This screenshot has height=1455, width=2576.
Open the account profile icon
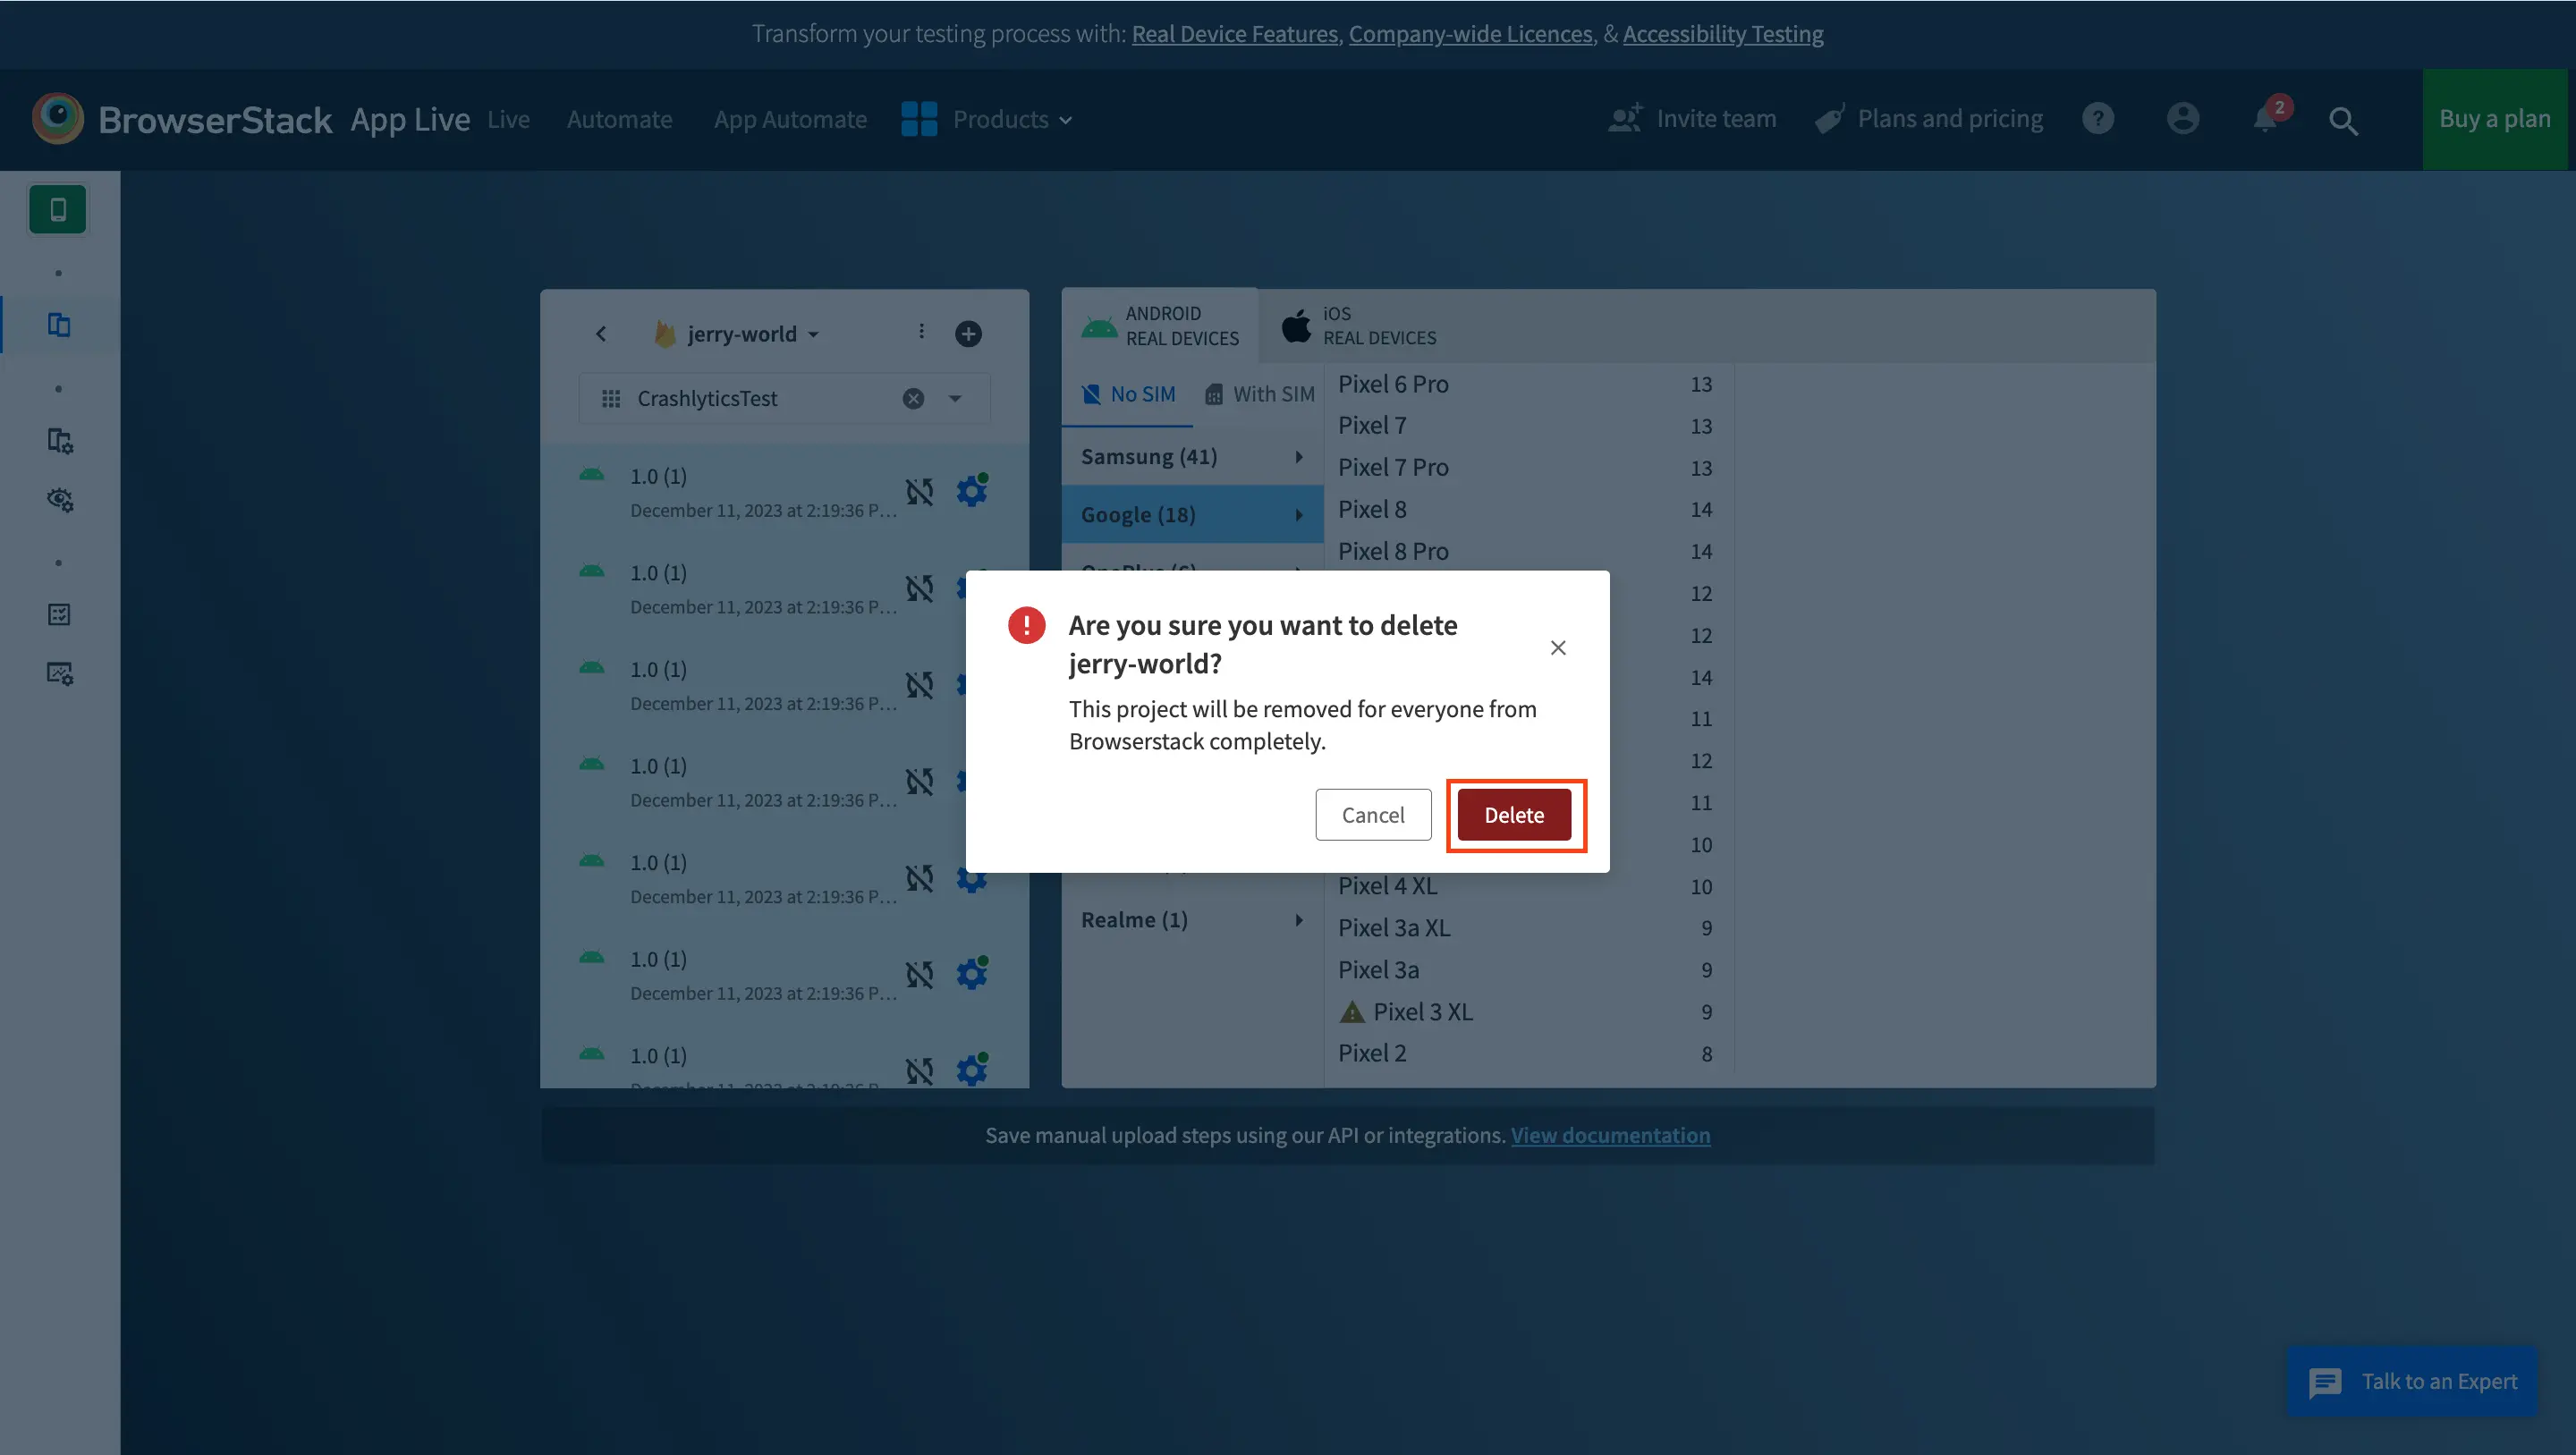[2182, 119]
